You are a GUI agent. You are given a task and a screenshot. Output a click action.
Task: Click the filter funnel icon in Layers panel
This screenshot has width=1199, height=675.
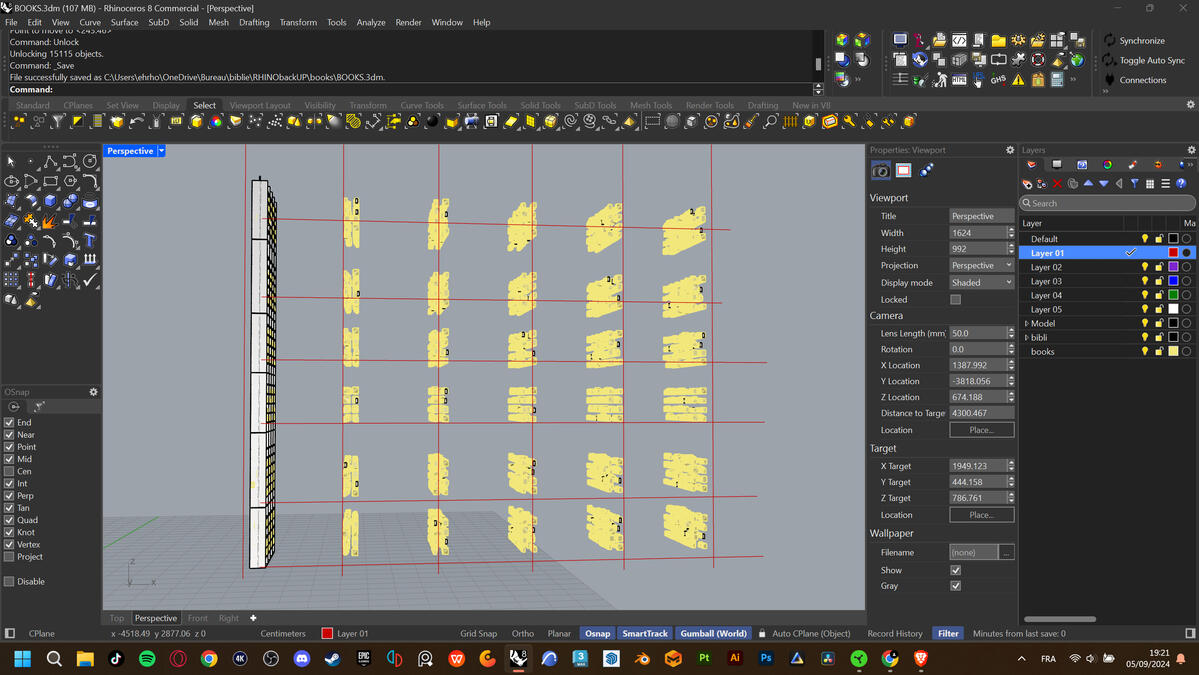pyautogui.click(x=1134, y=184)
